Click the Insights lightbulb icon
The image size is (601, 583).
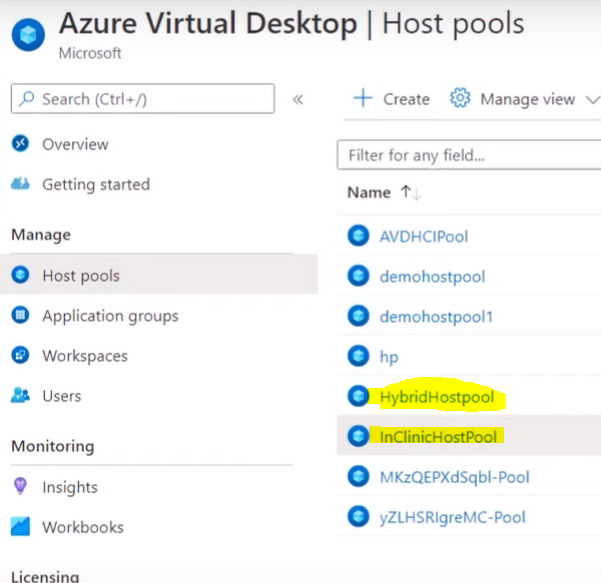coord(20,486)
